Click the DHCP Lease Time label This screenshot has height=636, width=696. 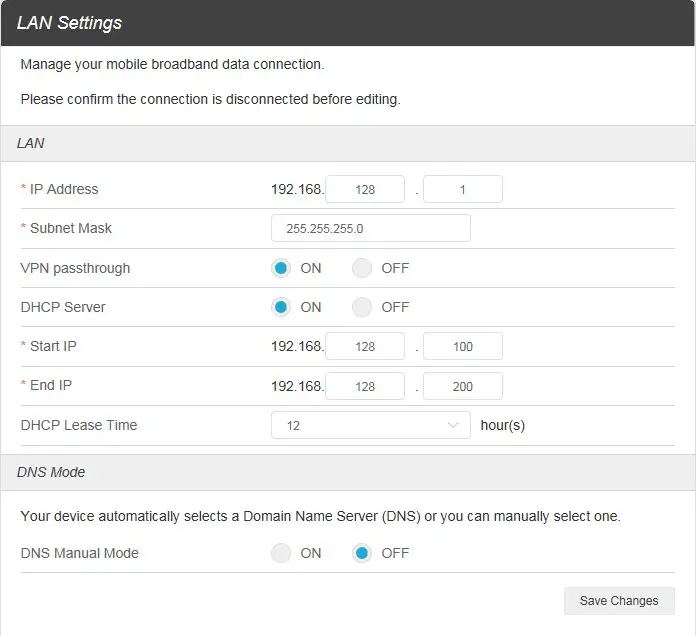coord(79,425)
